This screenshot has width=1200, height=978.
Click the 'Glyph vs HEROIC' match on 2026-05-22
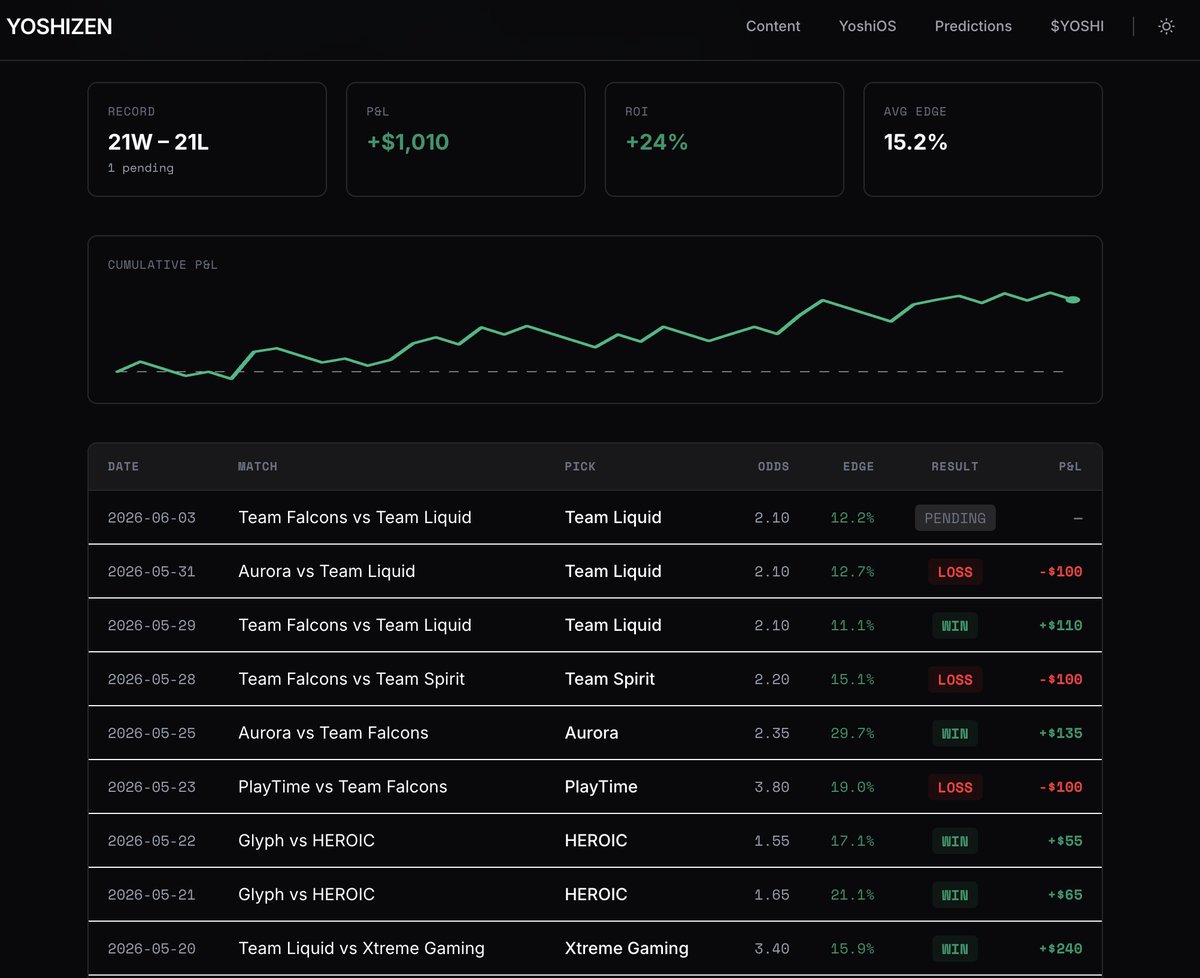(x=306, y=841)
